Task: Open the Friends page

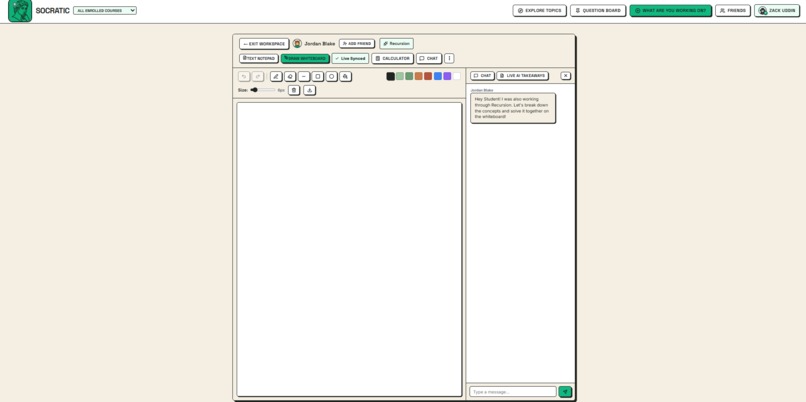Action: click(x=732, y=10)
